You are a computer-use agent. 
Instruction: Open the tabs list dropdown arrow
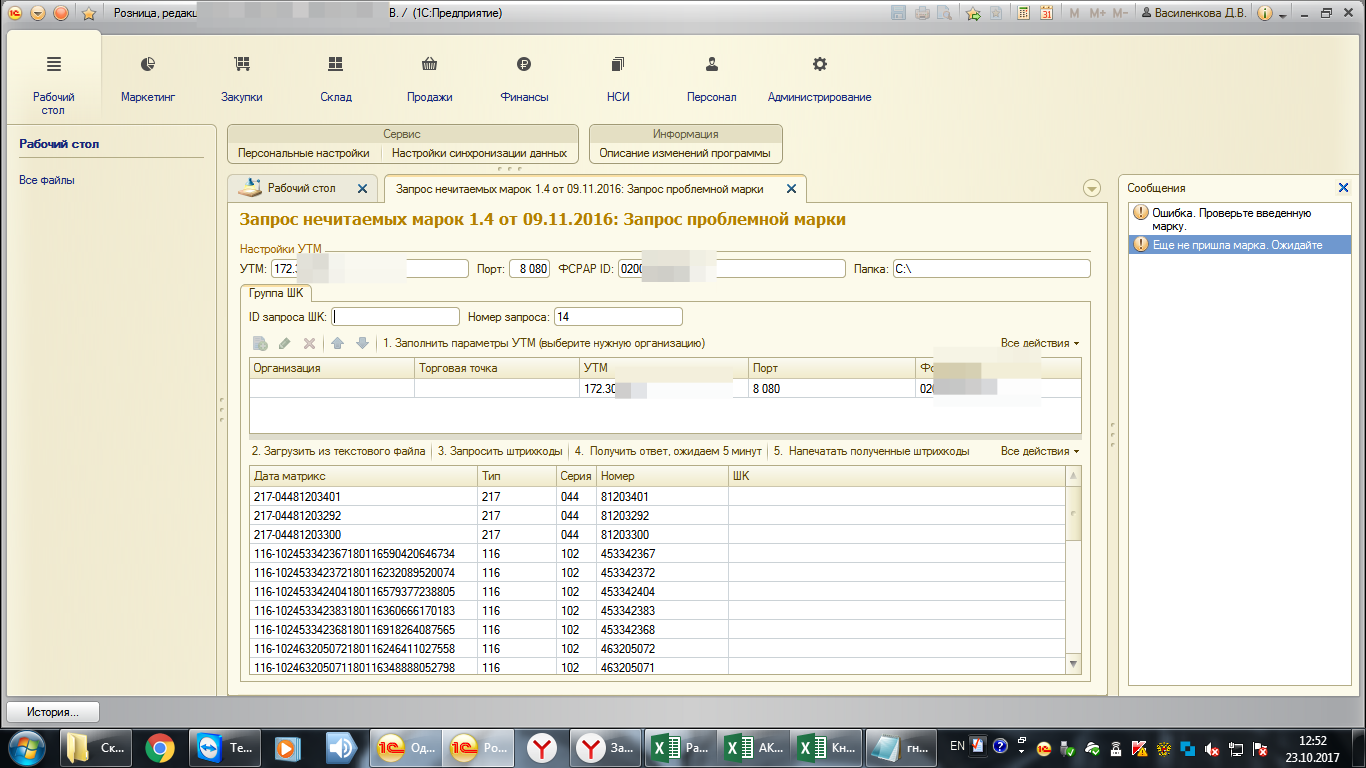coord(1092,188)
